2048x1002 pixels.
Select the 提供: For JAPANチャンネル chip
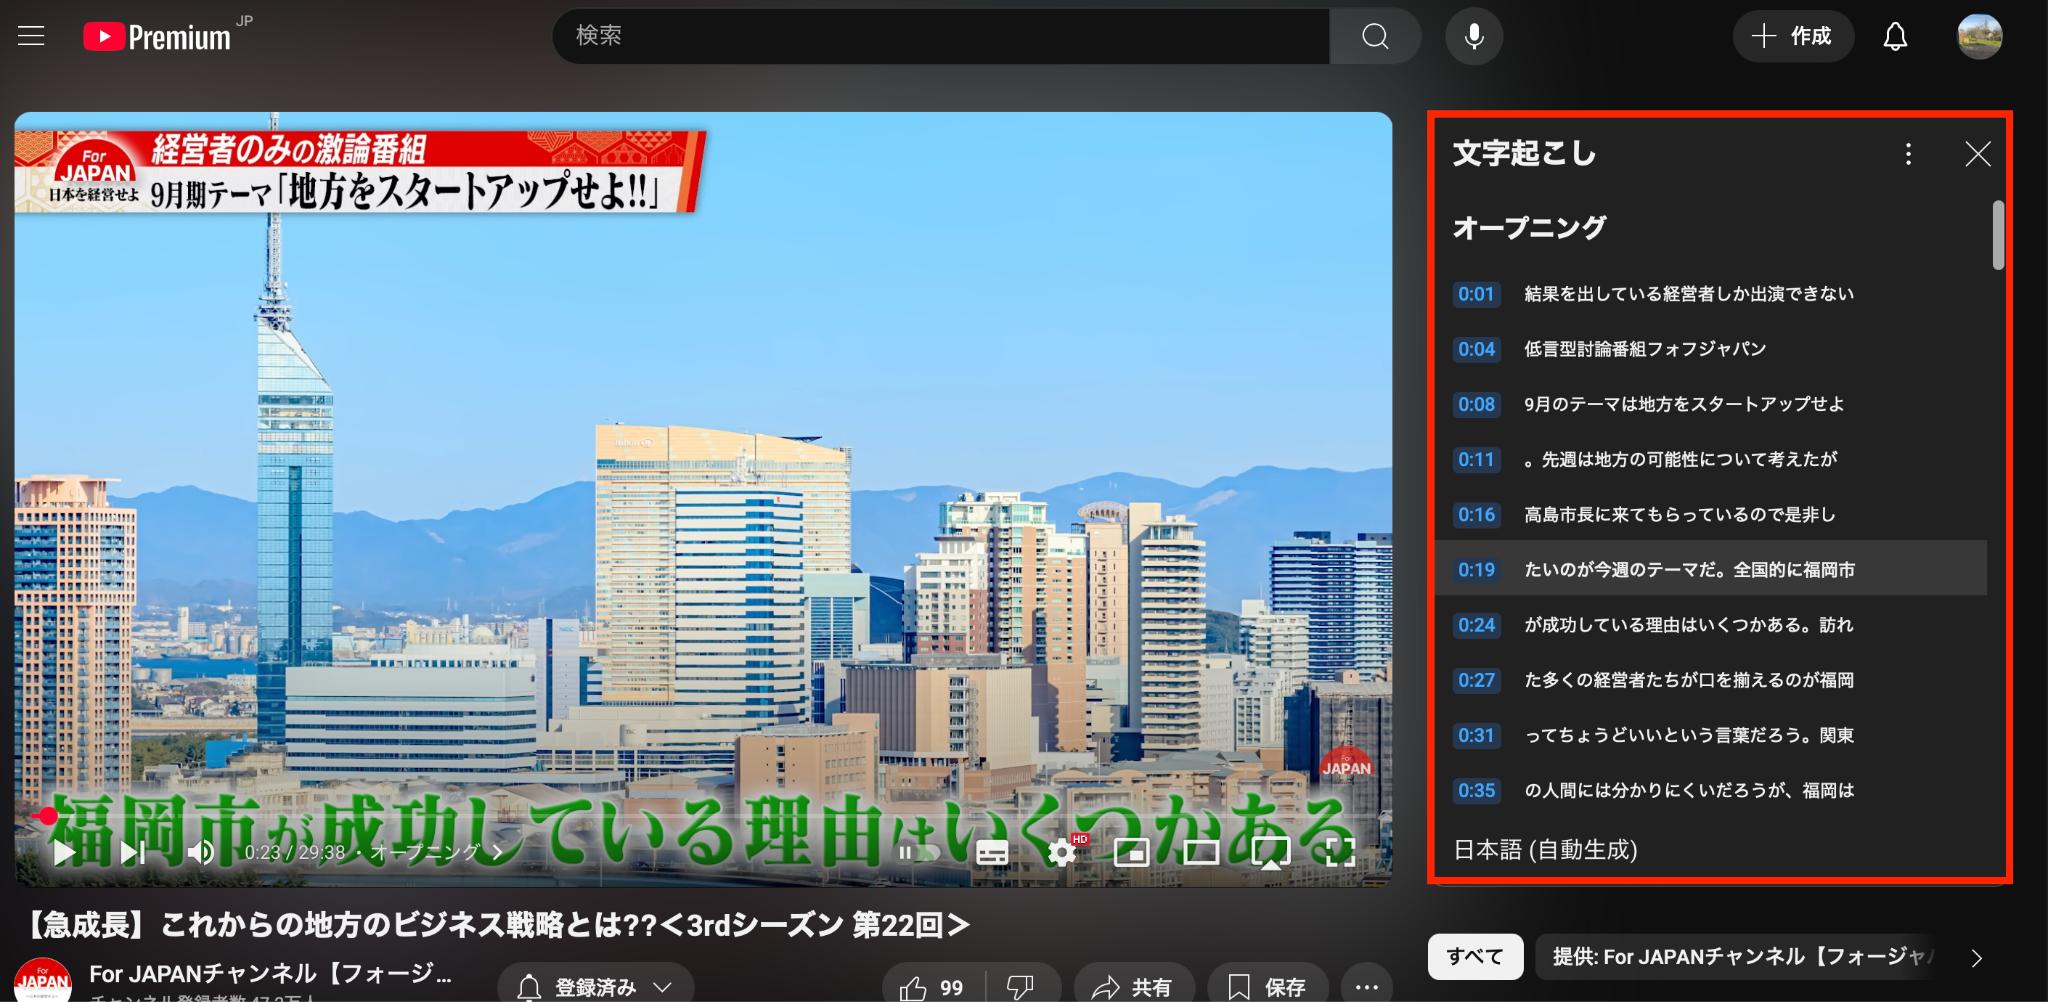1740,957
